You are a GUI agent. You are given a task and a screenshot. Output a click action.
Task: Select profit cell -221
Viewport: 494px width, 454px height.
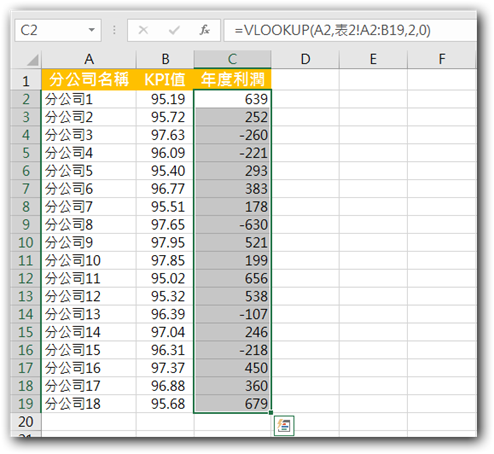pos(232,153)
